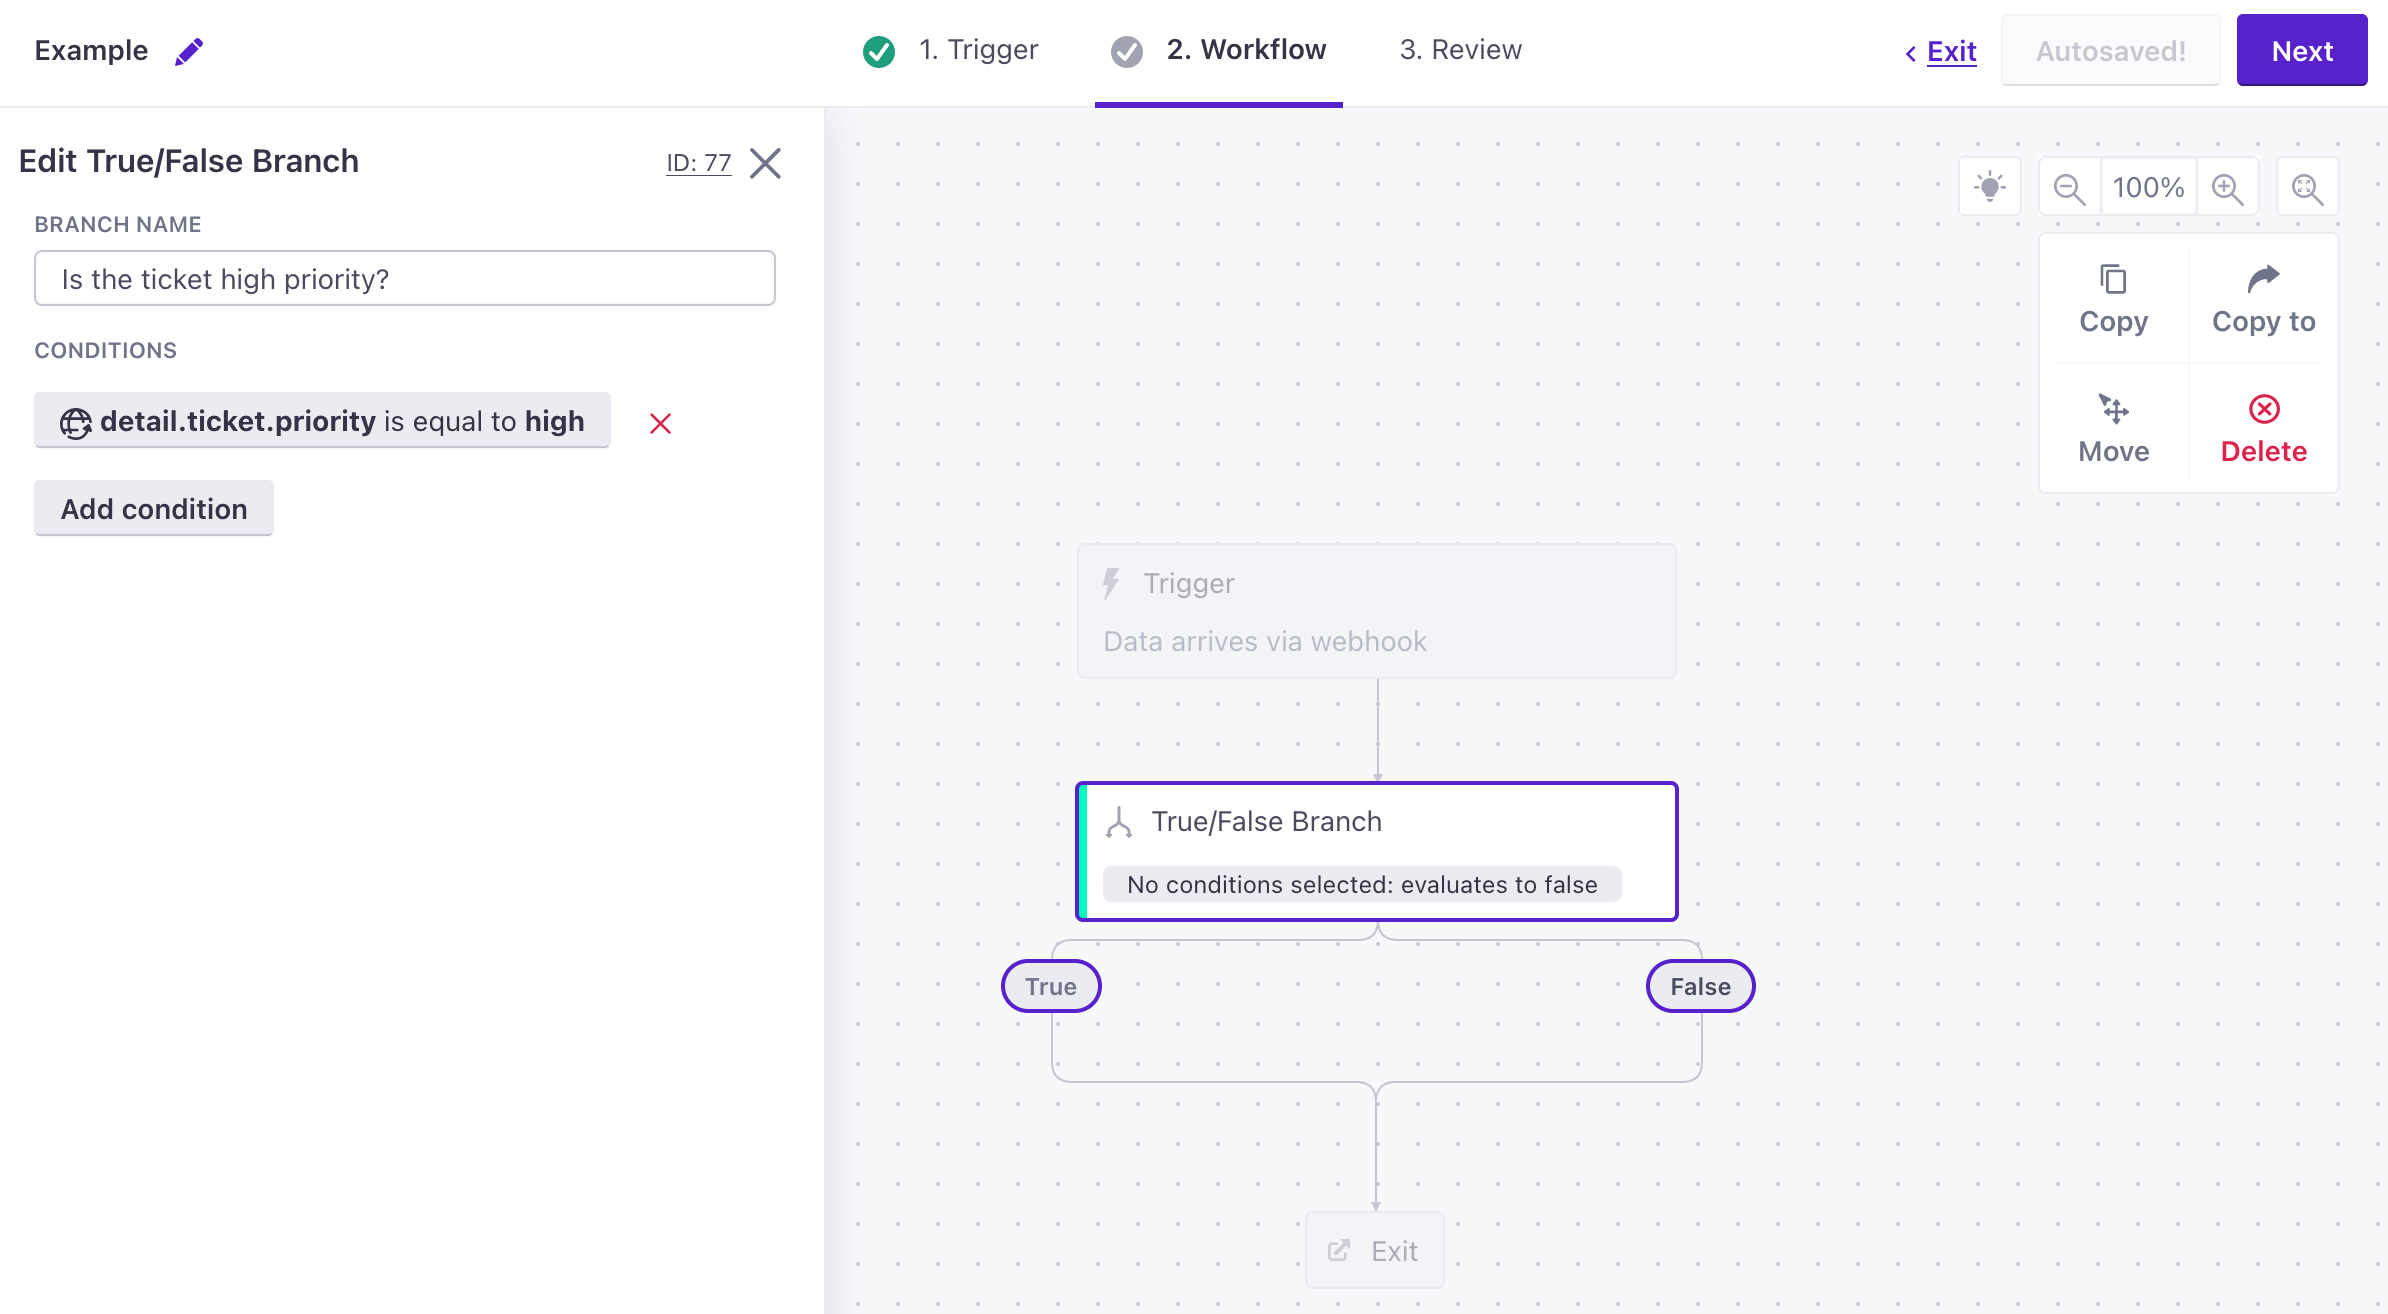Click the 100% zoom level dropdown
Viewport: 2388px width, 1314px height.
pos(2147,186)
